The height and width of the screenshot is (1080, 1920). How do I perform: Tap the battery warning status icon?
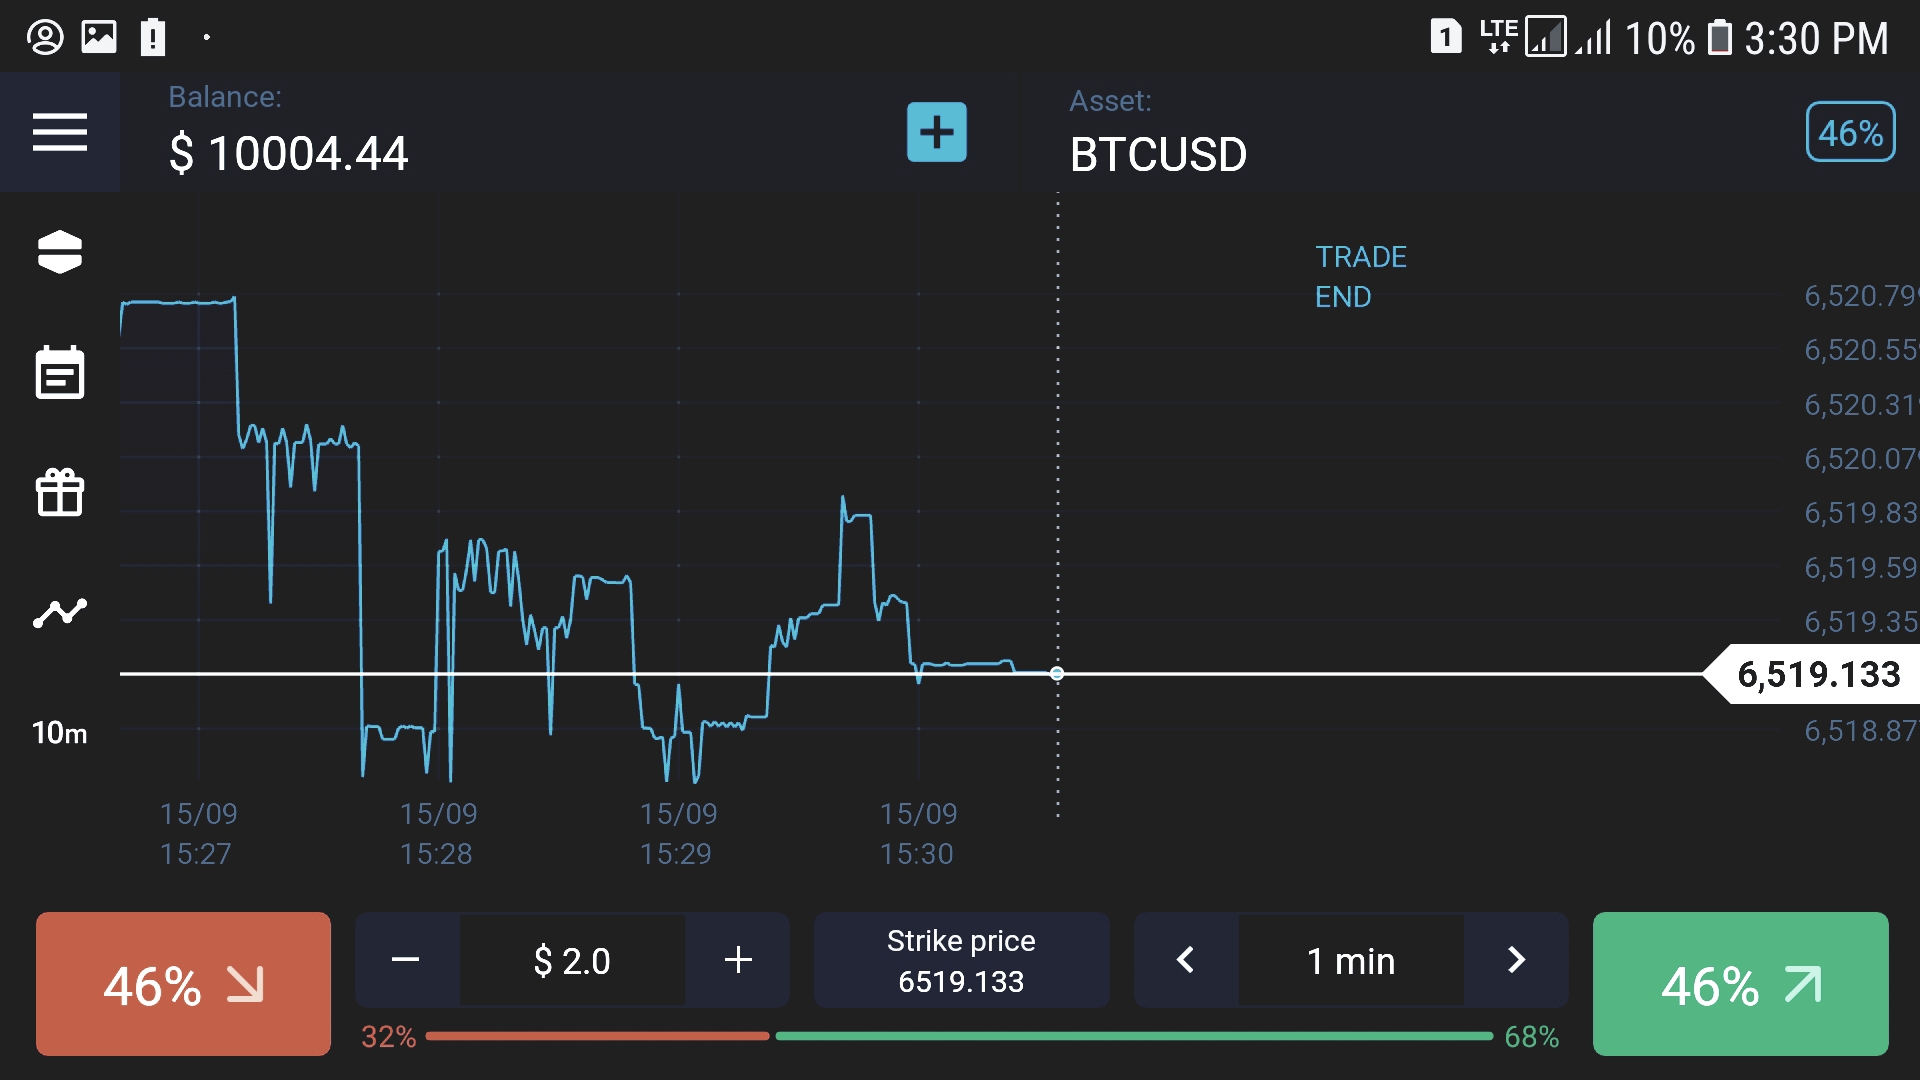(152, 38)
